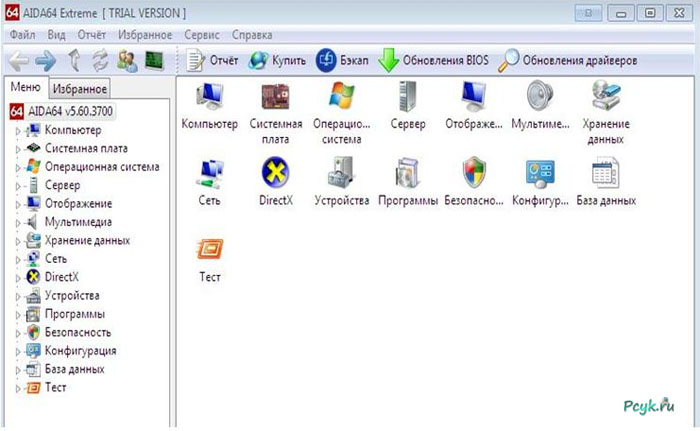Screen dimensions: 700x431
Task: Open the Избранное menu in menu bar
Action: point(145,35)
